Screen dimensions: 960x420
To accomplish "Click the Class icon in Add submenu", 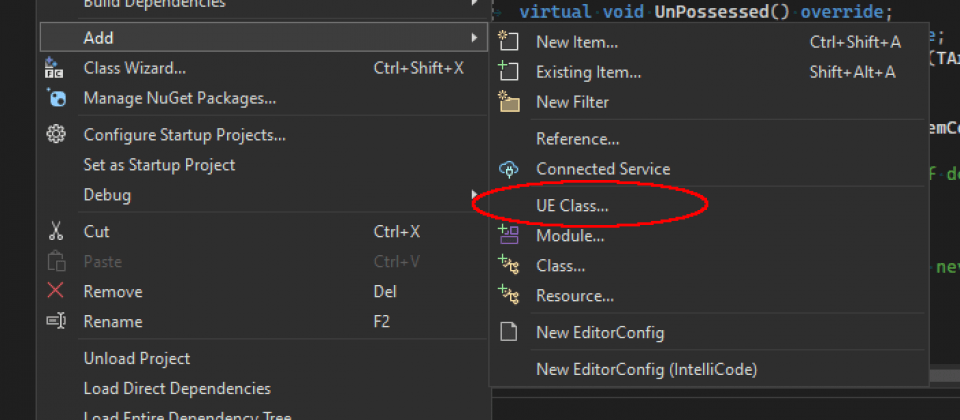I will (x=508, y=265).
